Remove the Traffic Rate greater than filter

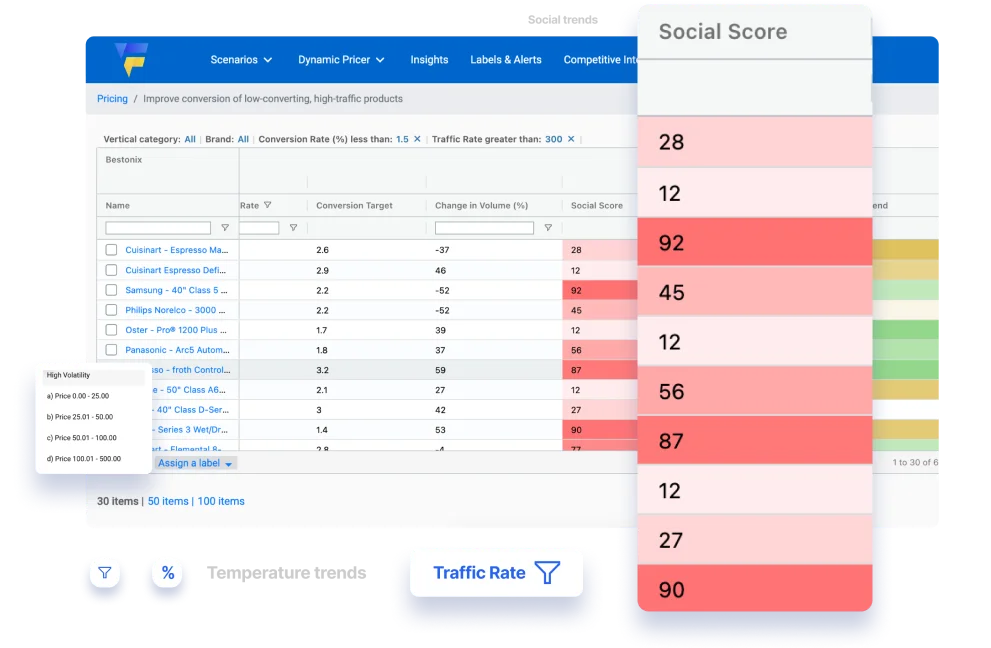point(571,139)
